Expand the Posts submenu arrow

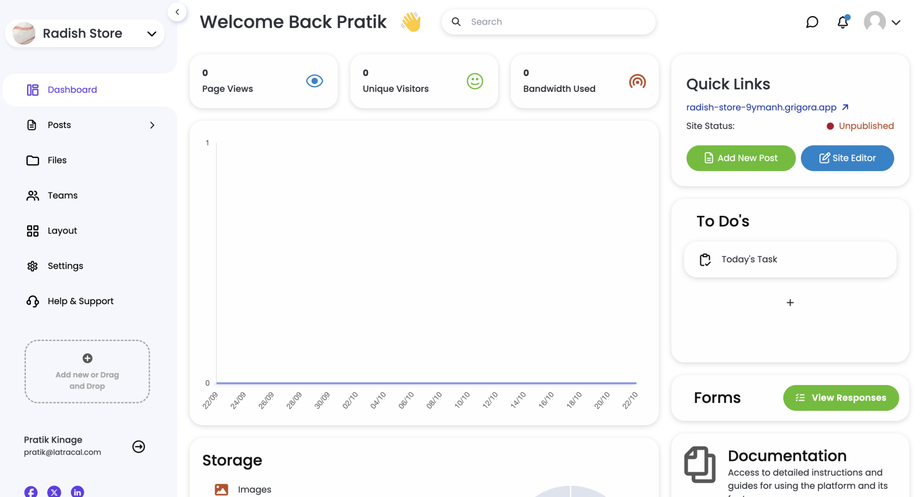(x=152, y=125)
